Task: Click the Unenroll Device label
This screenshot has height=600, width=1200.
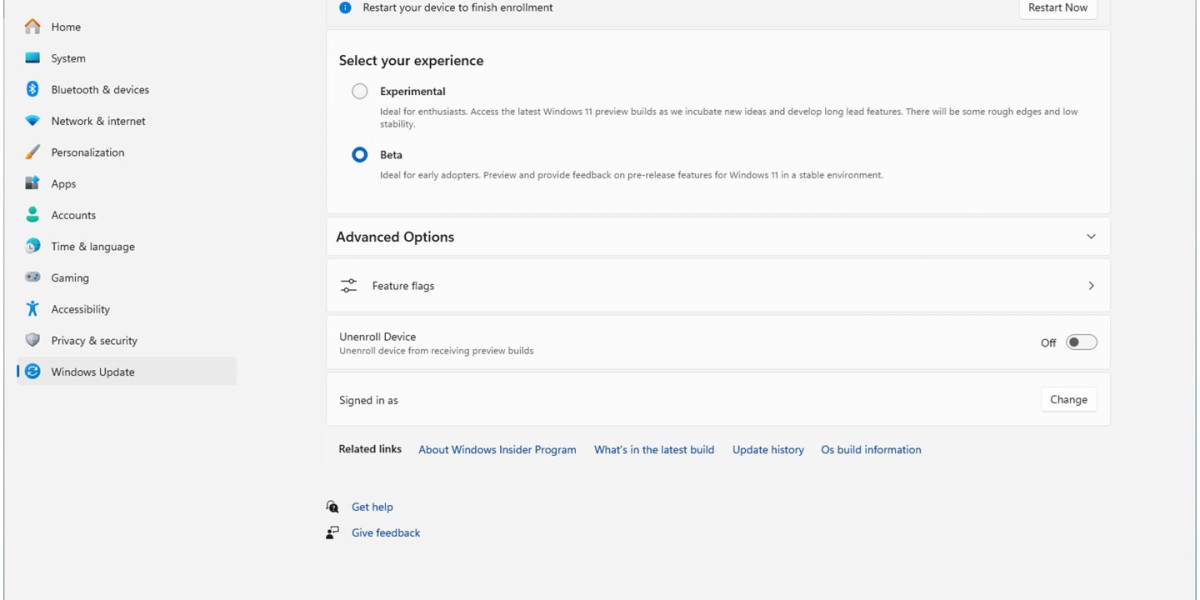Action: [377, 337]
